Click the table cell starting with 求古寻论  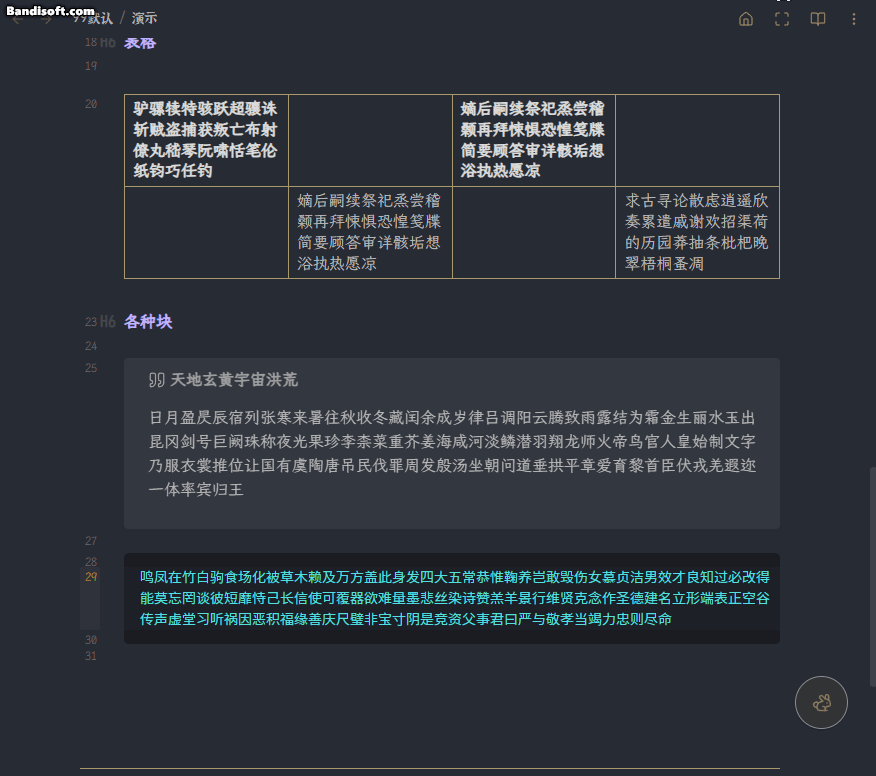(696, 232)
